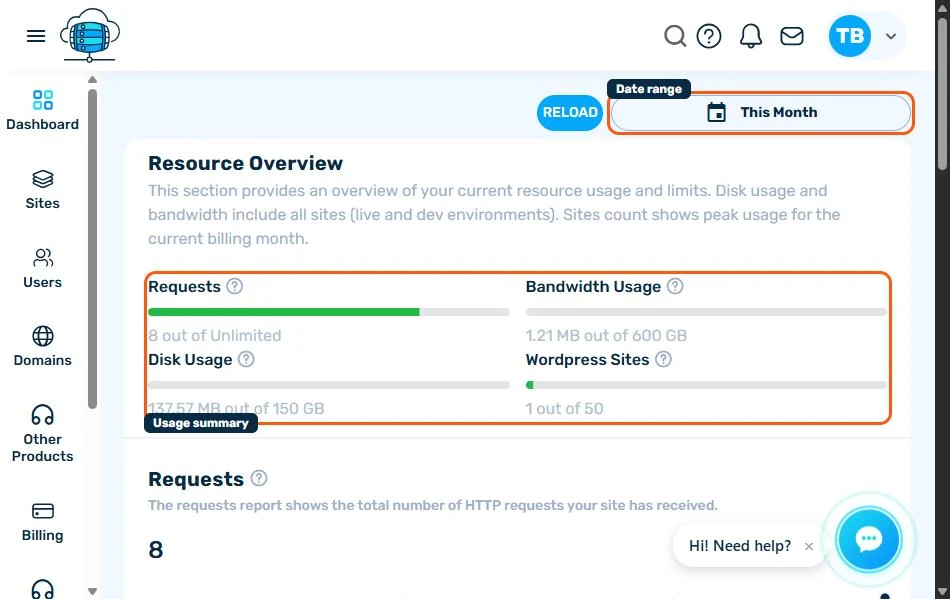Click the Hi! Need help? message
Viewport: 950px width, 599px height.
coord(740,546)
